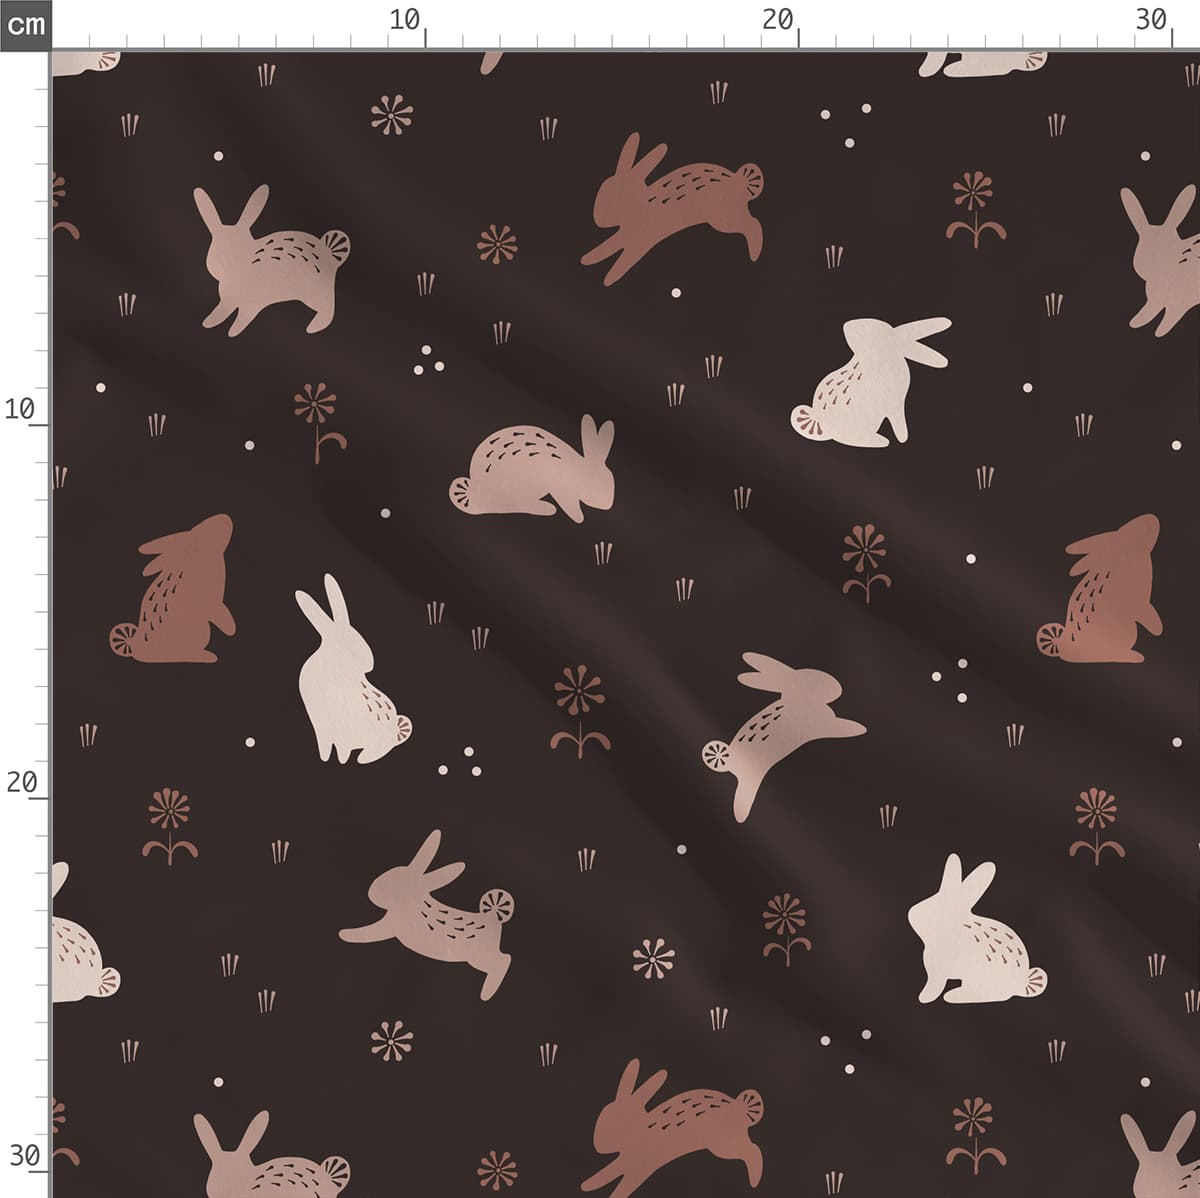Click the 30 mark on horizontal ruler
Image resolution: width=1200 pixels, height=1198 pixels.
click(1152, 20)
